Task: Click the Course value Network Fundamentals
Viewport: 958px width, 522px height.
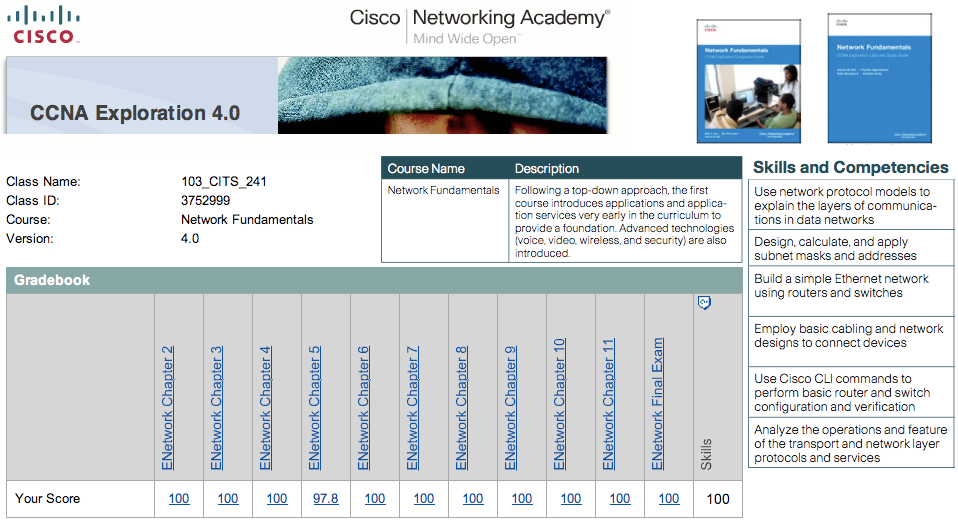Action: click(247, 219)
